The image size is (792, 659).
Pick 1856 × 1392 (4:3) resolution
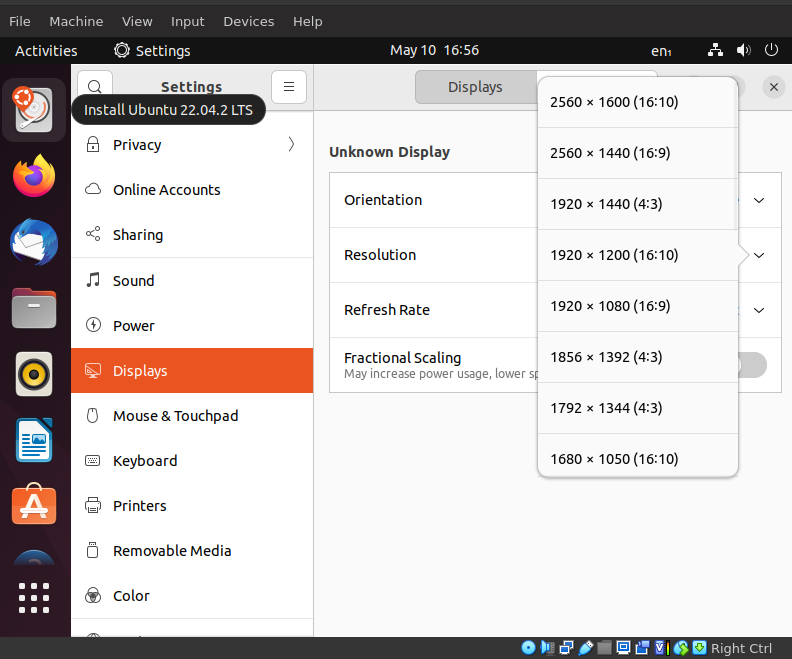tap(637, 357)
